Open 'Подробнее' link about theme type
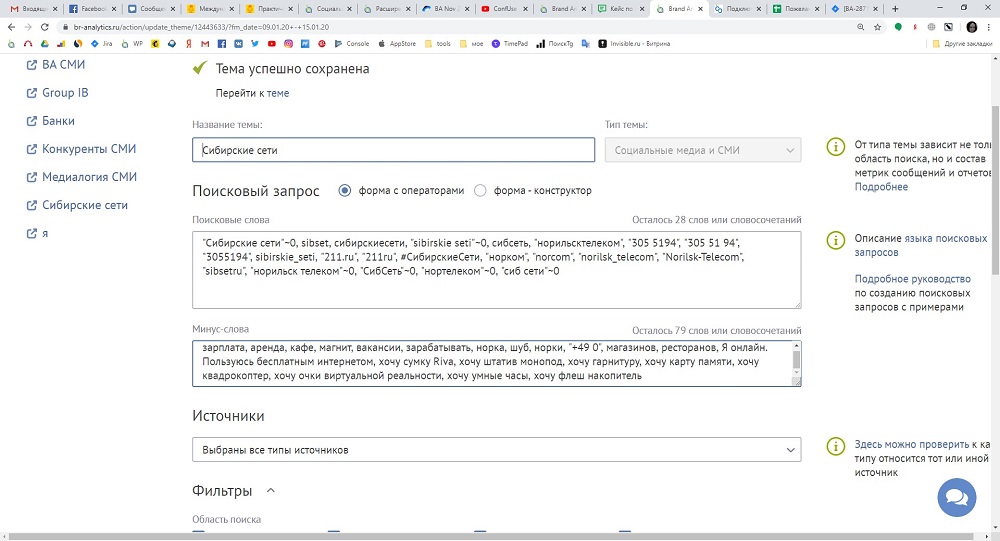Viewport: 1000px width, 541px height. [x=881, y=187]
